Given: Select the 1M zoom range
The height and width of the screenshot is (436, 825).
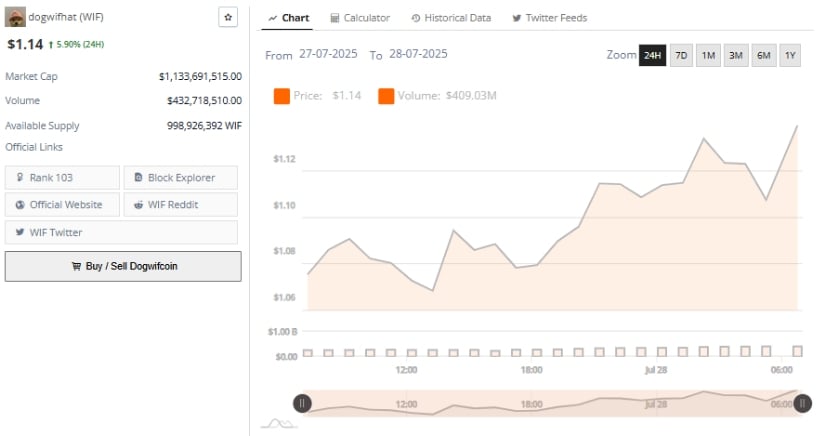Looking at the screenshot, I should pyautogui.click(x=708, y=55).
